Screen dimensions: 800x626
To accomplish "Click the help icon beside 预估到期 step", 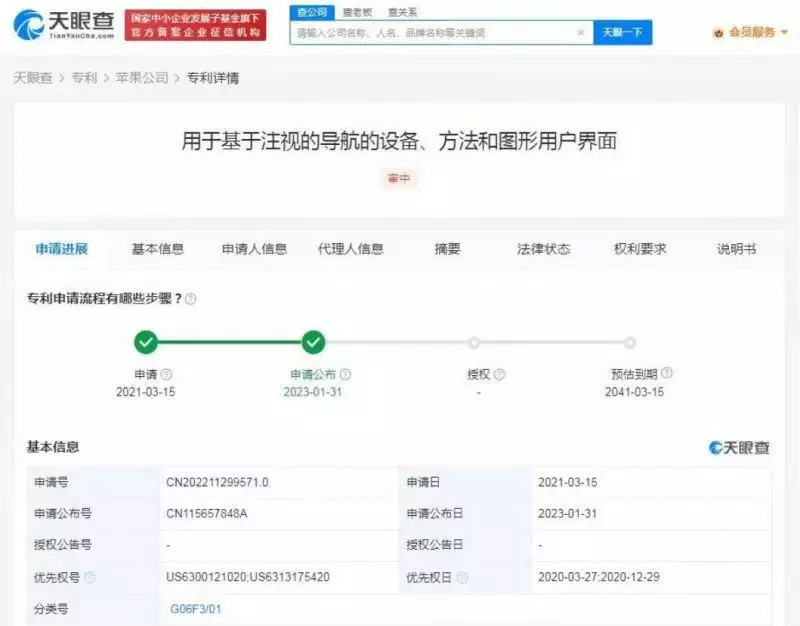I will tap(667, 373).
